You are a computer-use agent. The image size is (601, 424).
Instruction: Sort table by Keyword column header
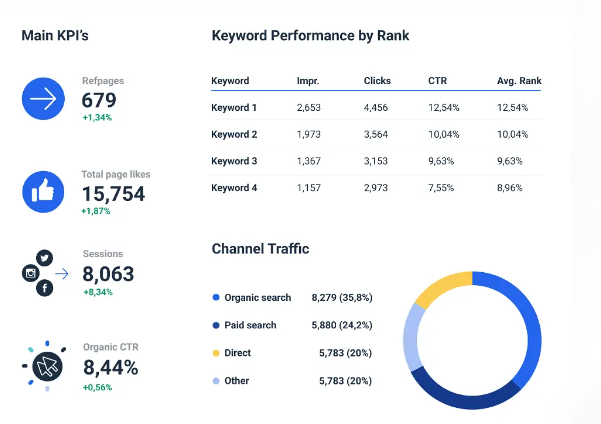(x=230, y=80)
